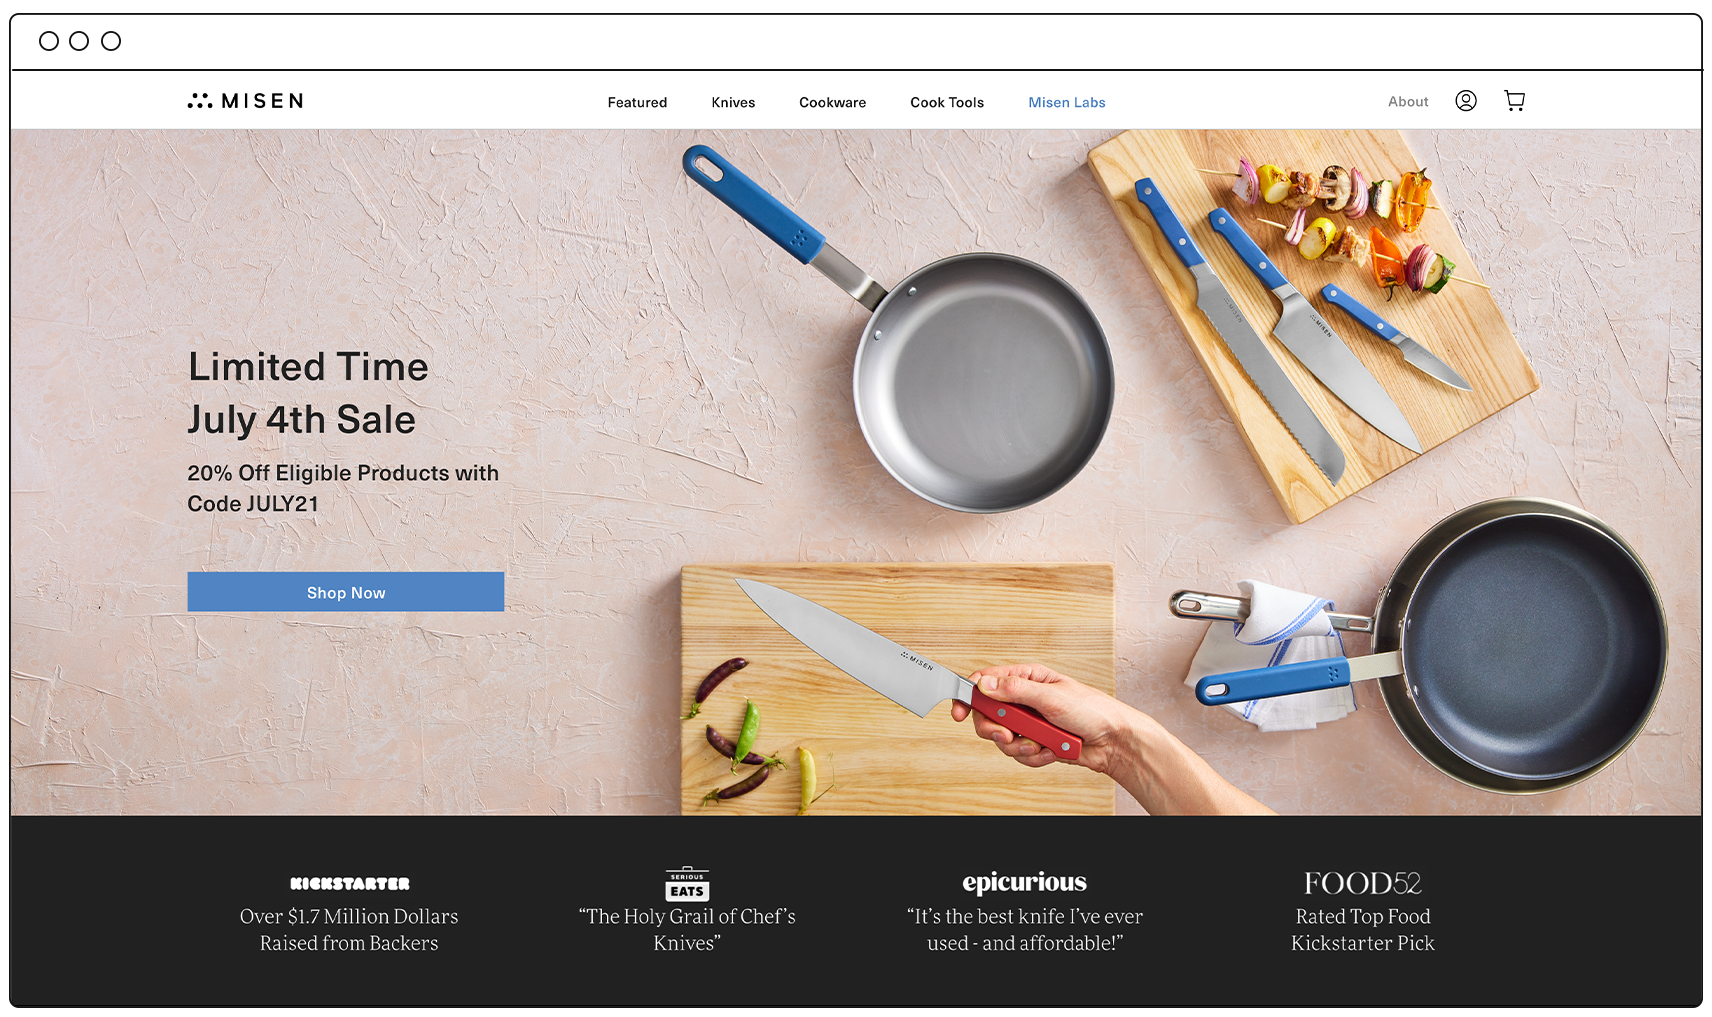
Task: Click the Rated Top Food Kickstarter Pick text
Action: tap(1363, 930)
